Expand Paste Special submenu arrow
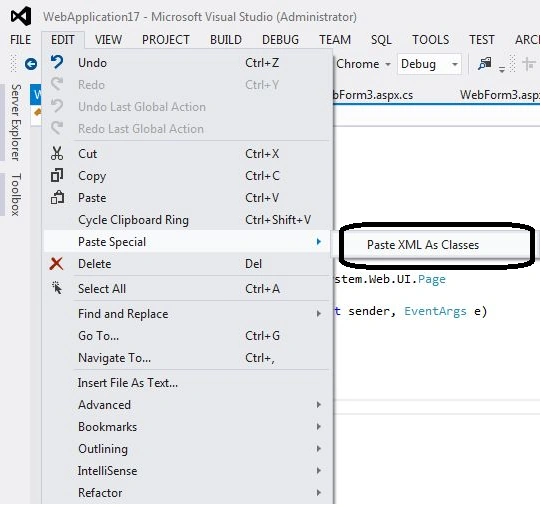 click(319, 242)
